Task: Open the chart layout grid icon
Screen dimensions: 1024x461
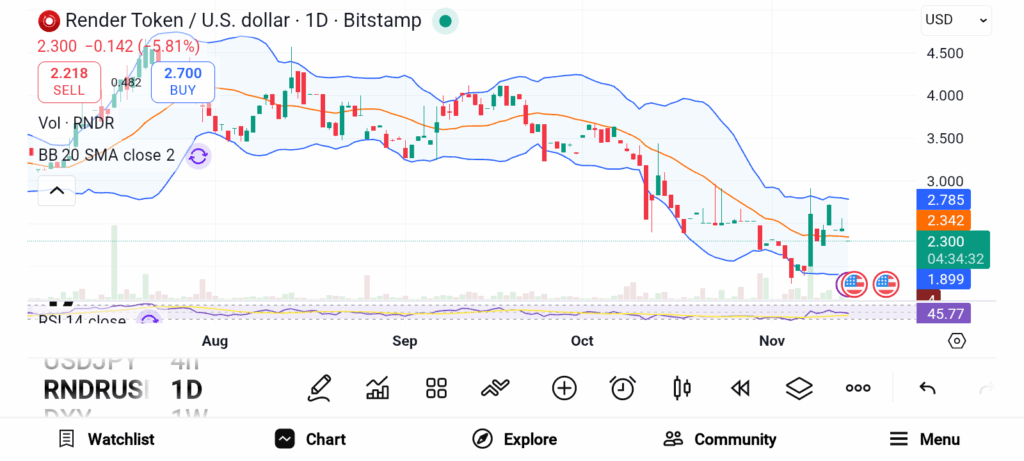Action: (x=436, y=388)
